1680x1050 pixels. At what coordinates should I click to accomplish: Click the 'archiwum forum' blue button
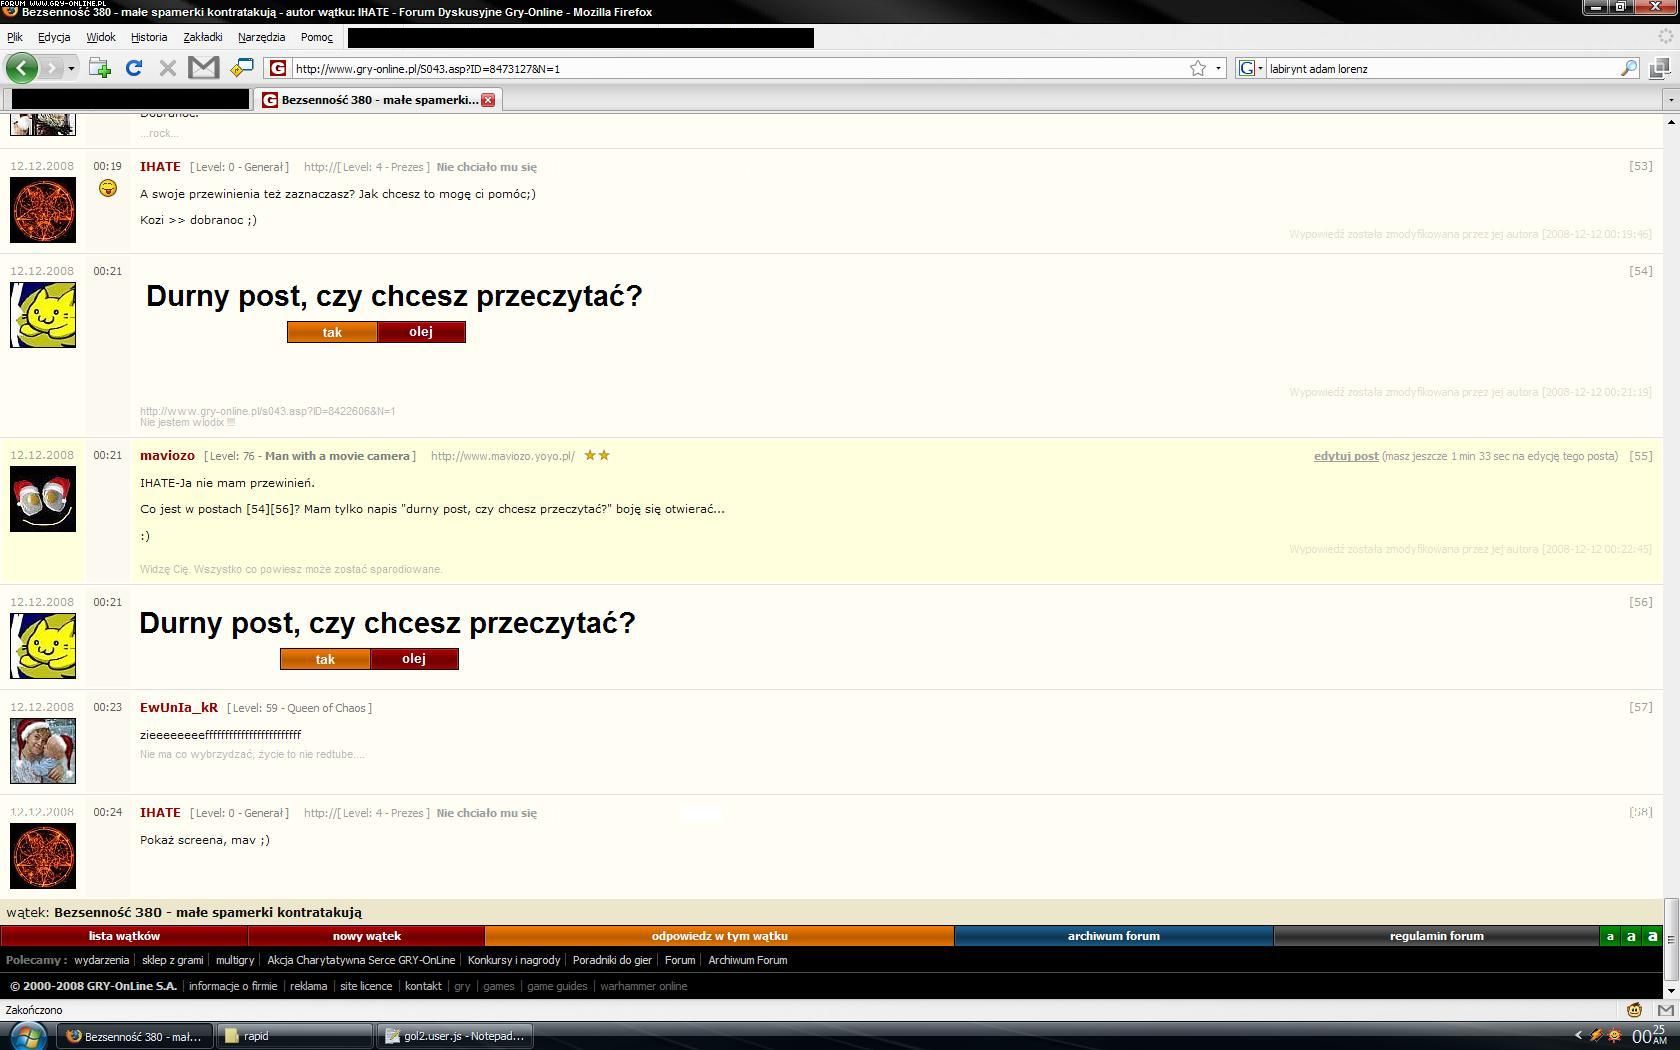pos(1114,936)
